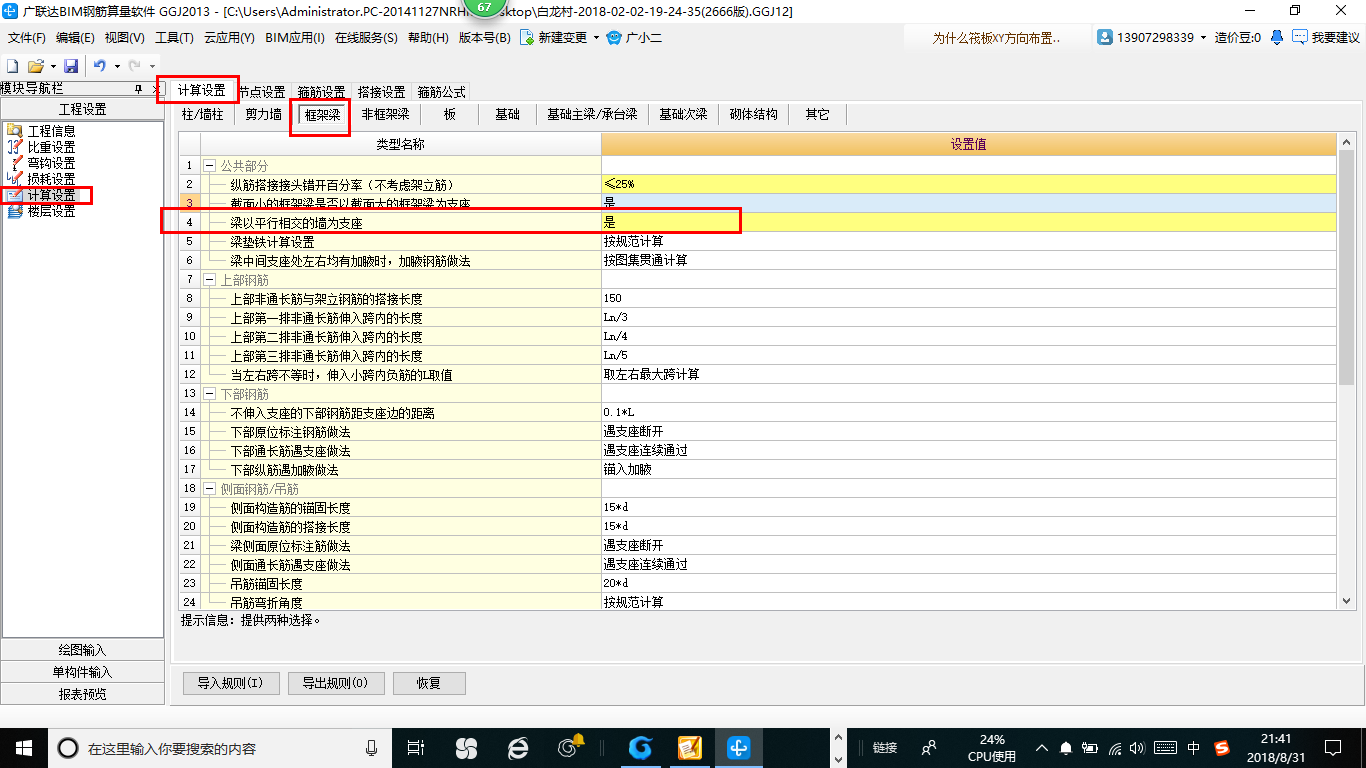Collapse the 下部钢筋 group

(210, 394)
